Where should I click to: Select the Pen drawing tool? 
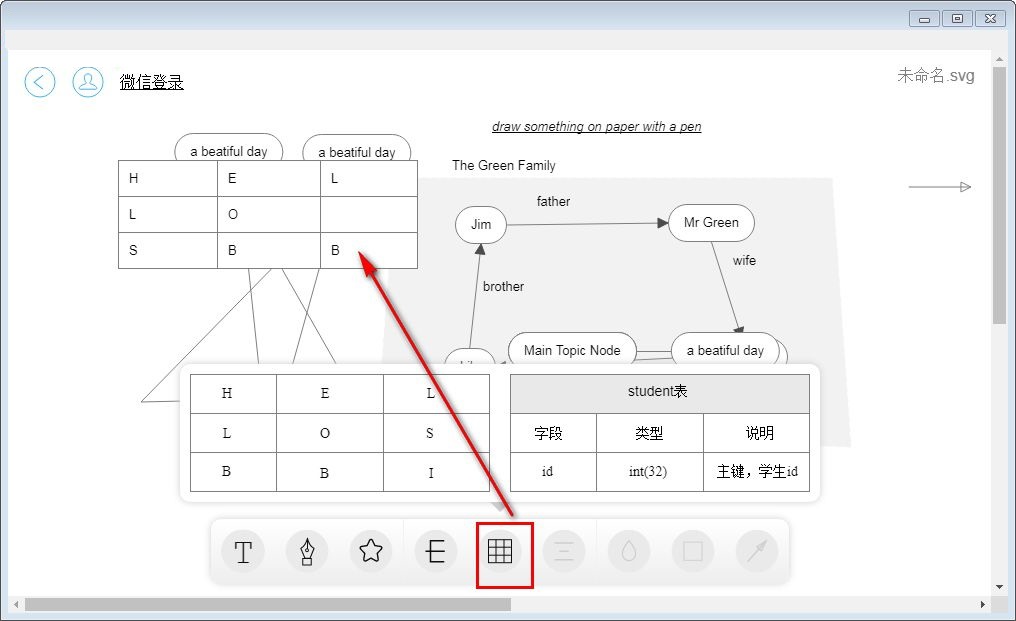click(307, 551)
